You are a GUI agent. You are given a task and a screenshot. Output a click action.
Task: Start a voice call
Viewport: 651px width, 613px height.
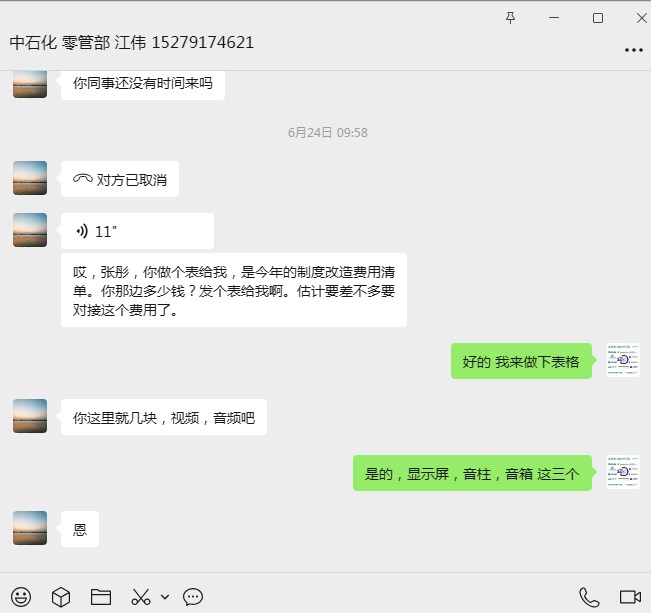(589, 597)
